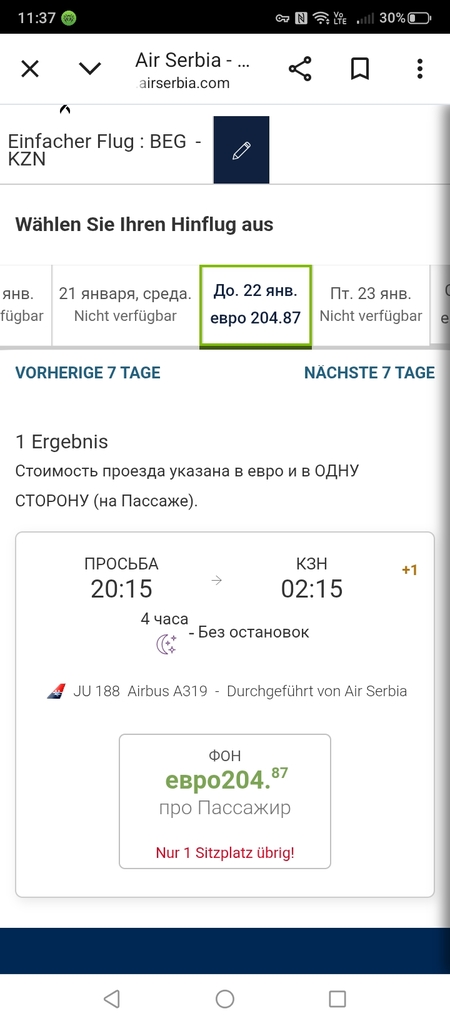The height and width of the screenshot is (1024, 450).
Task: Tap the +1 next-day arrival indicator
Action: pos(410,570)
